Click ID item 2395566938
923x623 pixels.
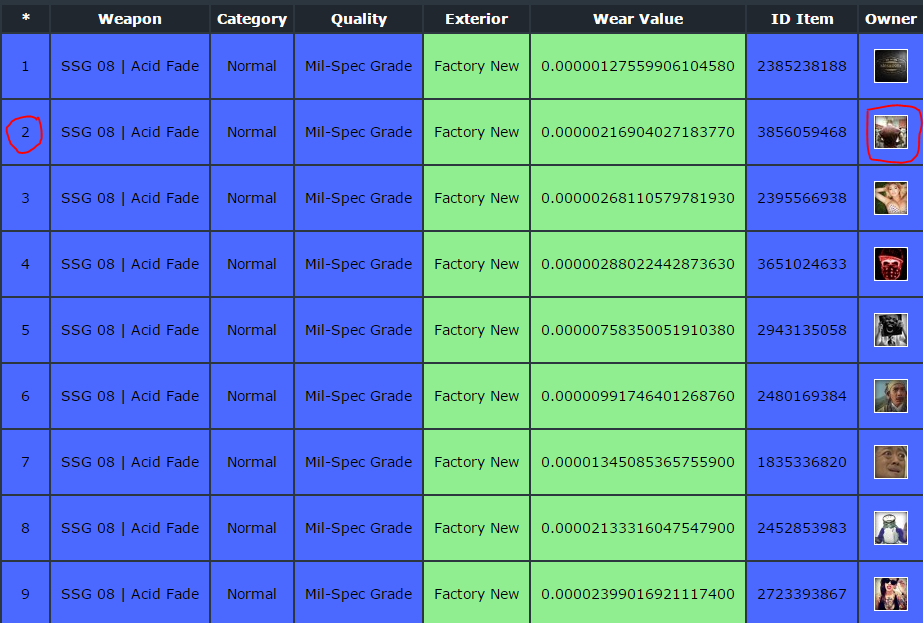tap(802, 198)
